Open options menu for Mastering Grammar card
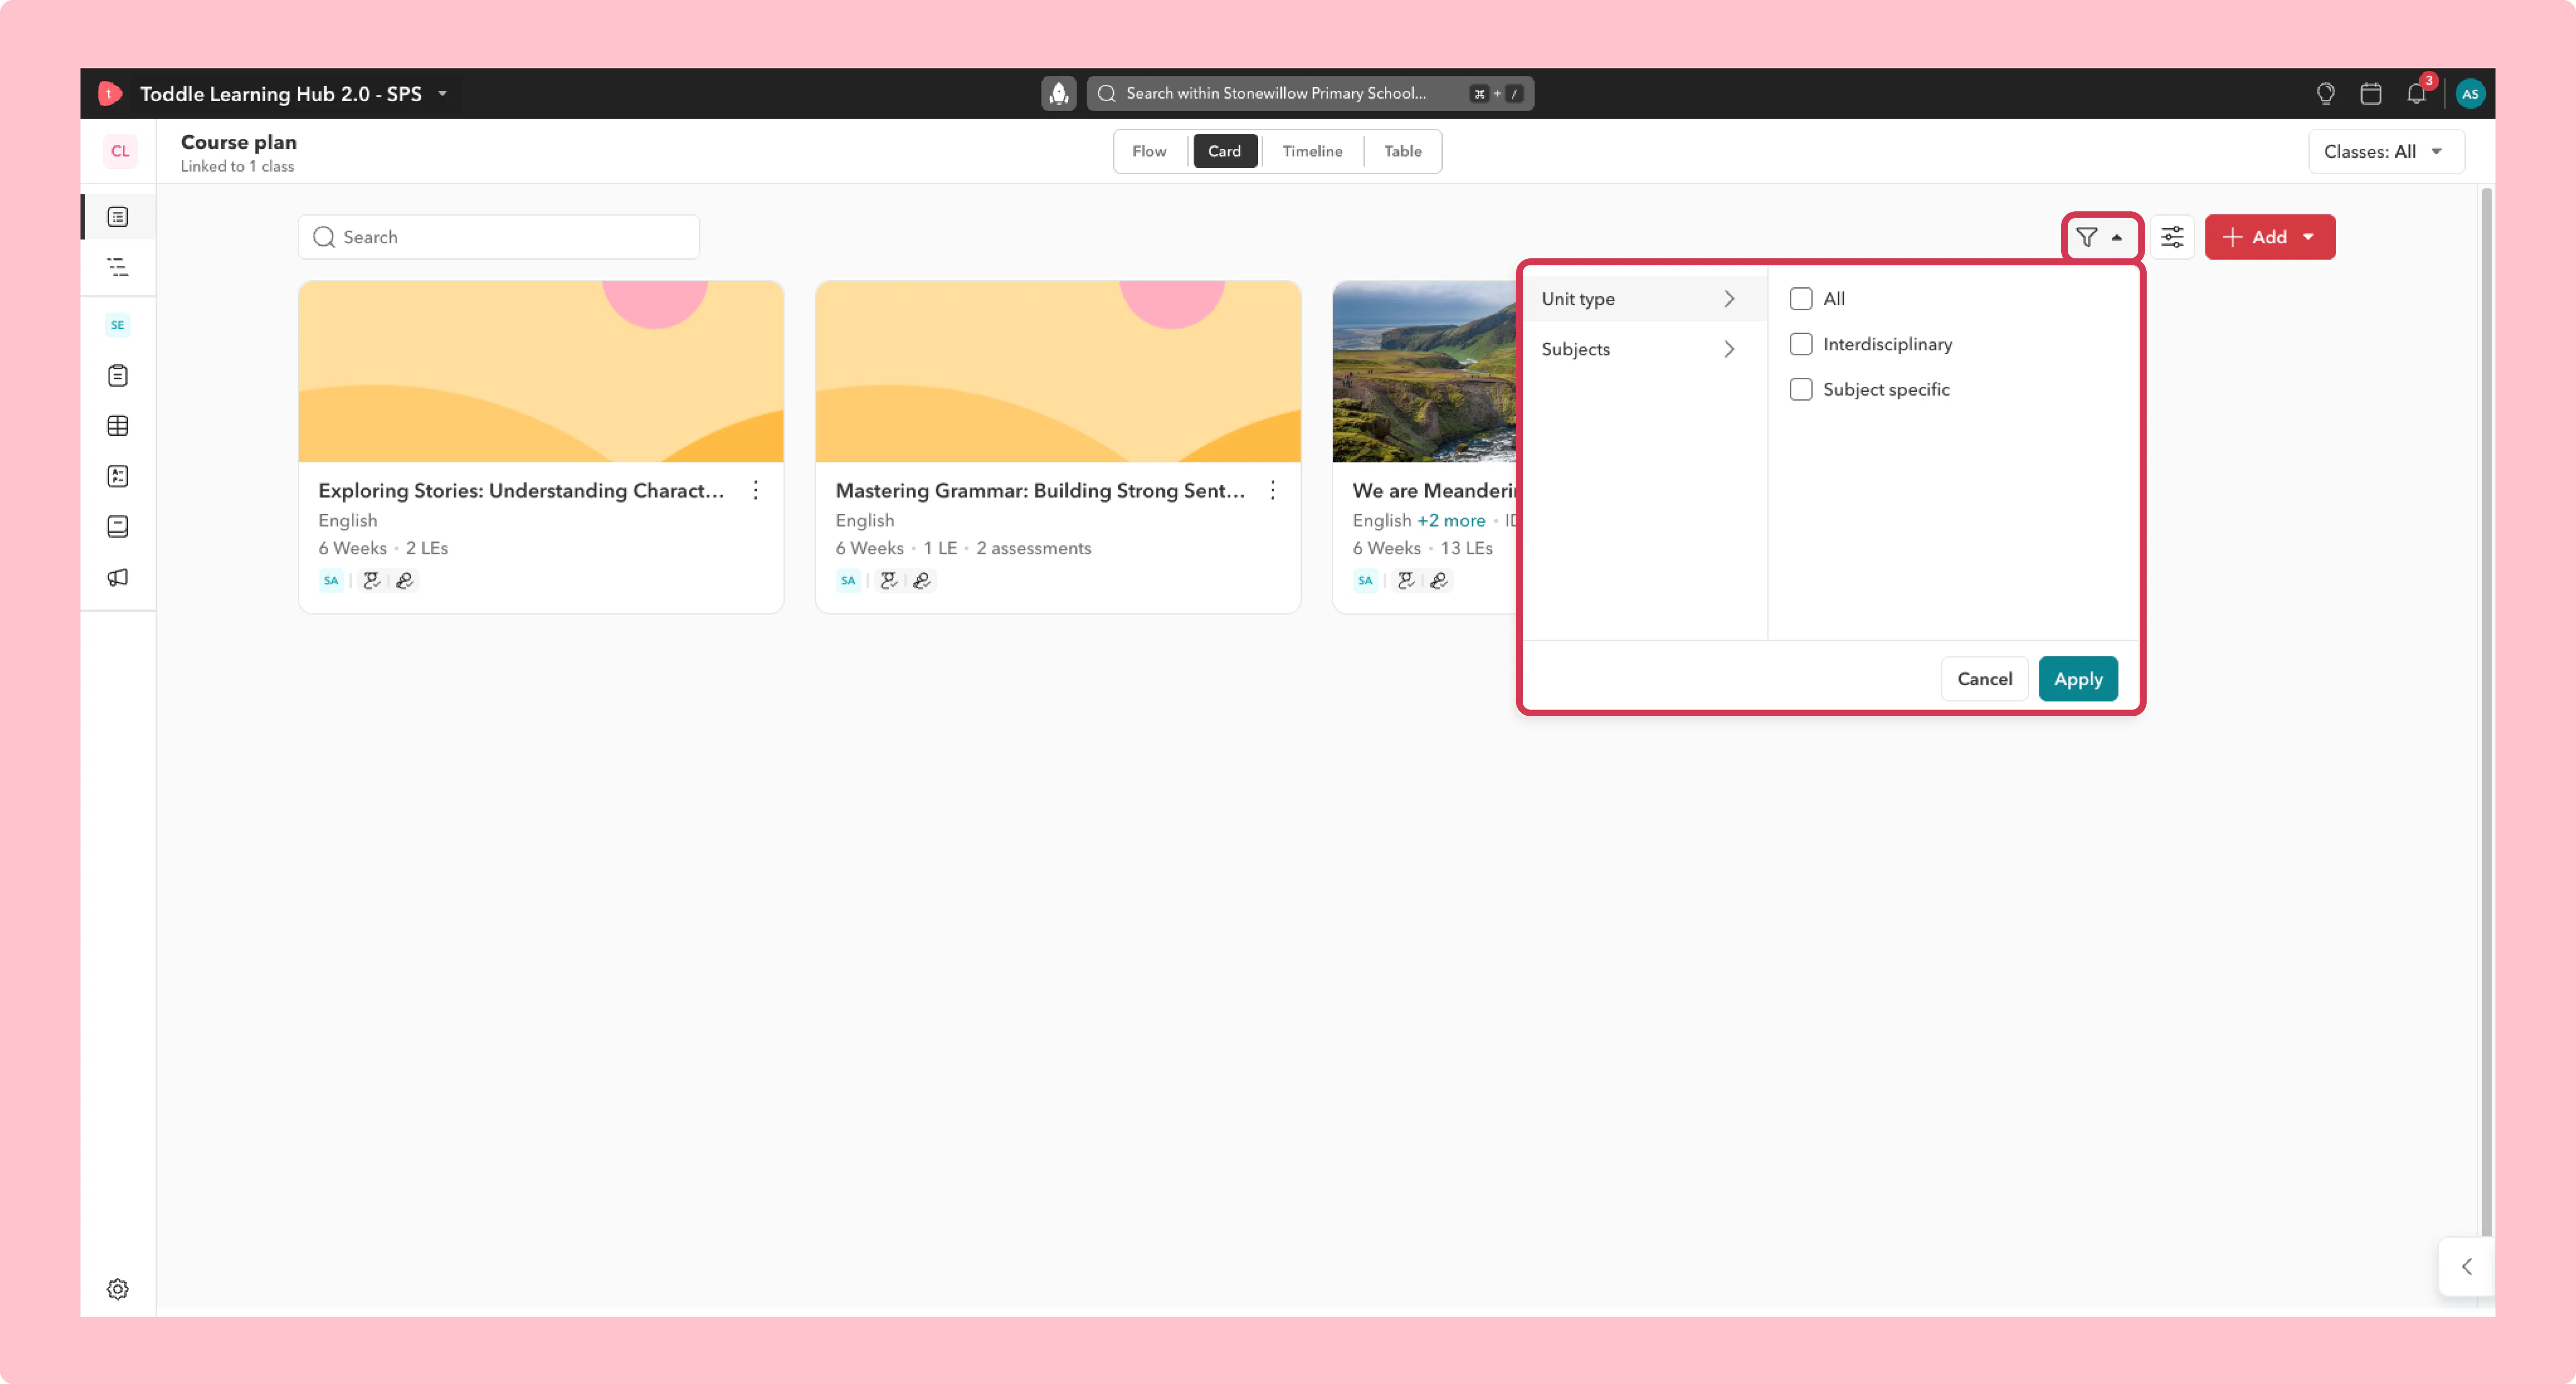2576x1384 pixels. pyautogui.click(x=1273, y=490)
